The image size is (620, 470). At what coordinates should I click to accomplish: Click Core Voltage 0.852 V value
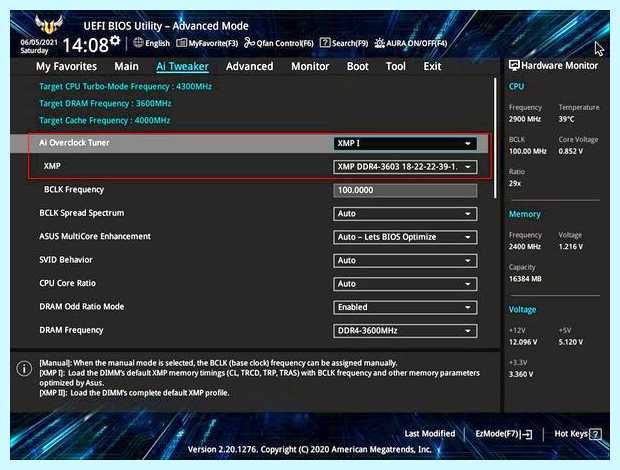[571, 151]
